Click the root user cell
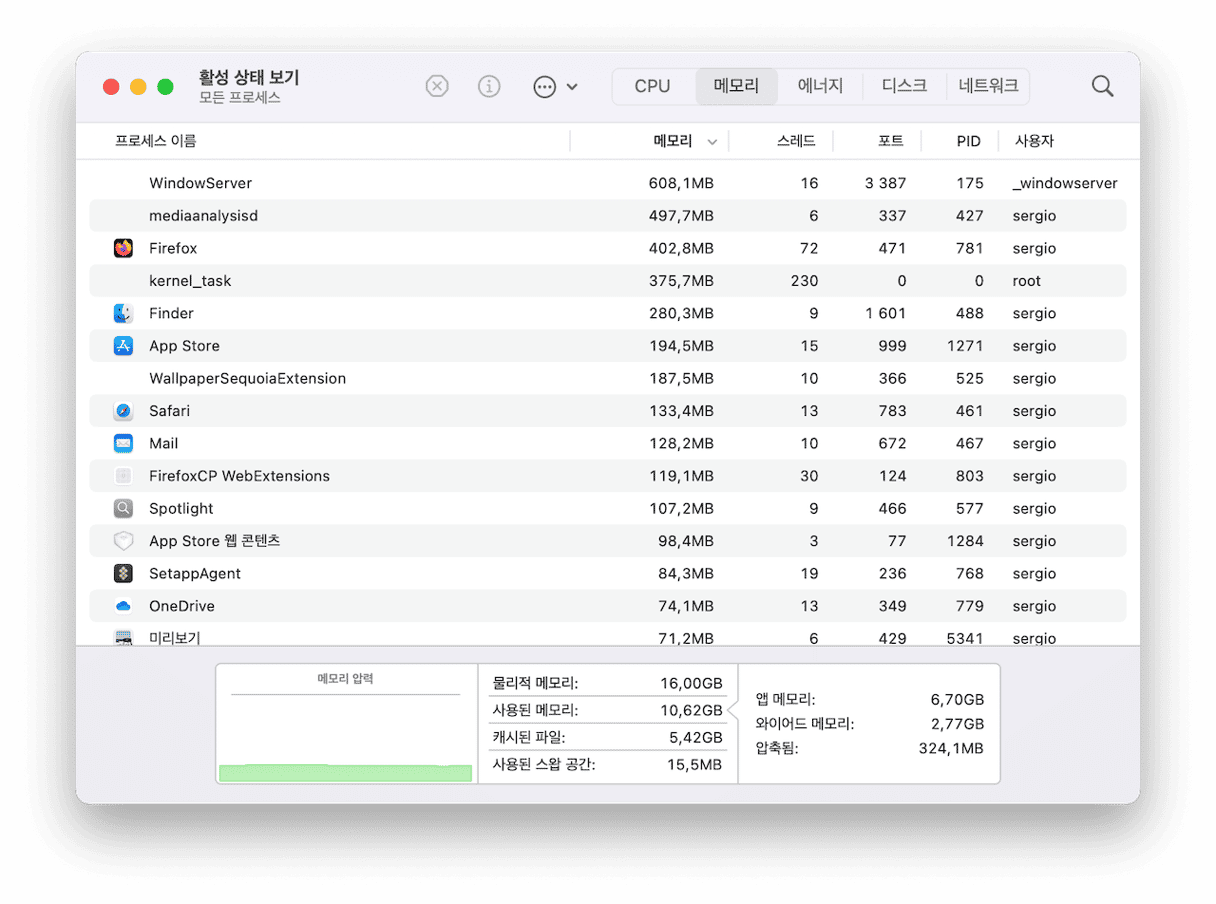The image size is (1216, 904). pyautogui.click(x=1026, y=281)
